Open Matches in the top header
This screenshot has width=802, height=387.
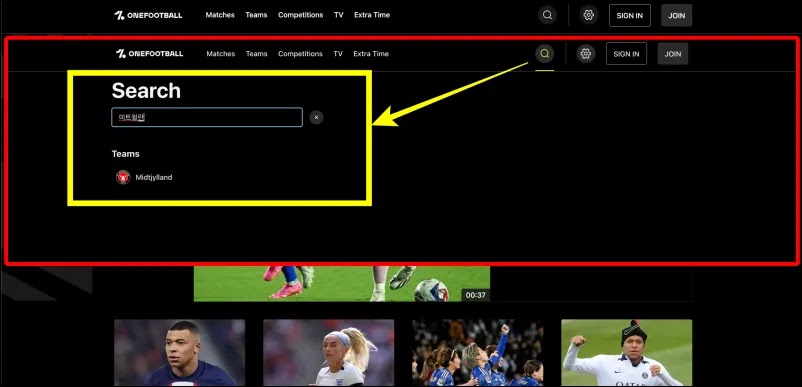pyautogui.click(x=220, y=15)
